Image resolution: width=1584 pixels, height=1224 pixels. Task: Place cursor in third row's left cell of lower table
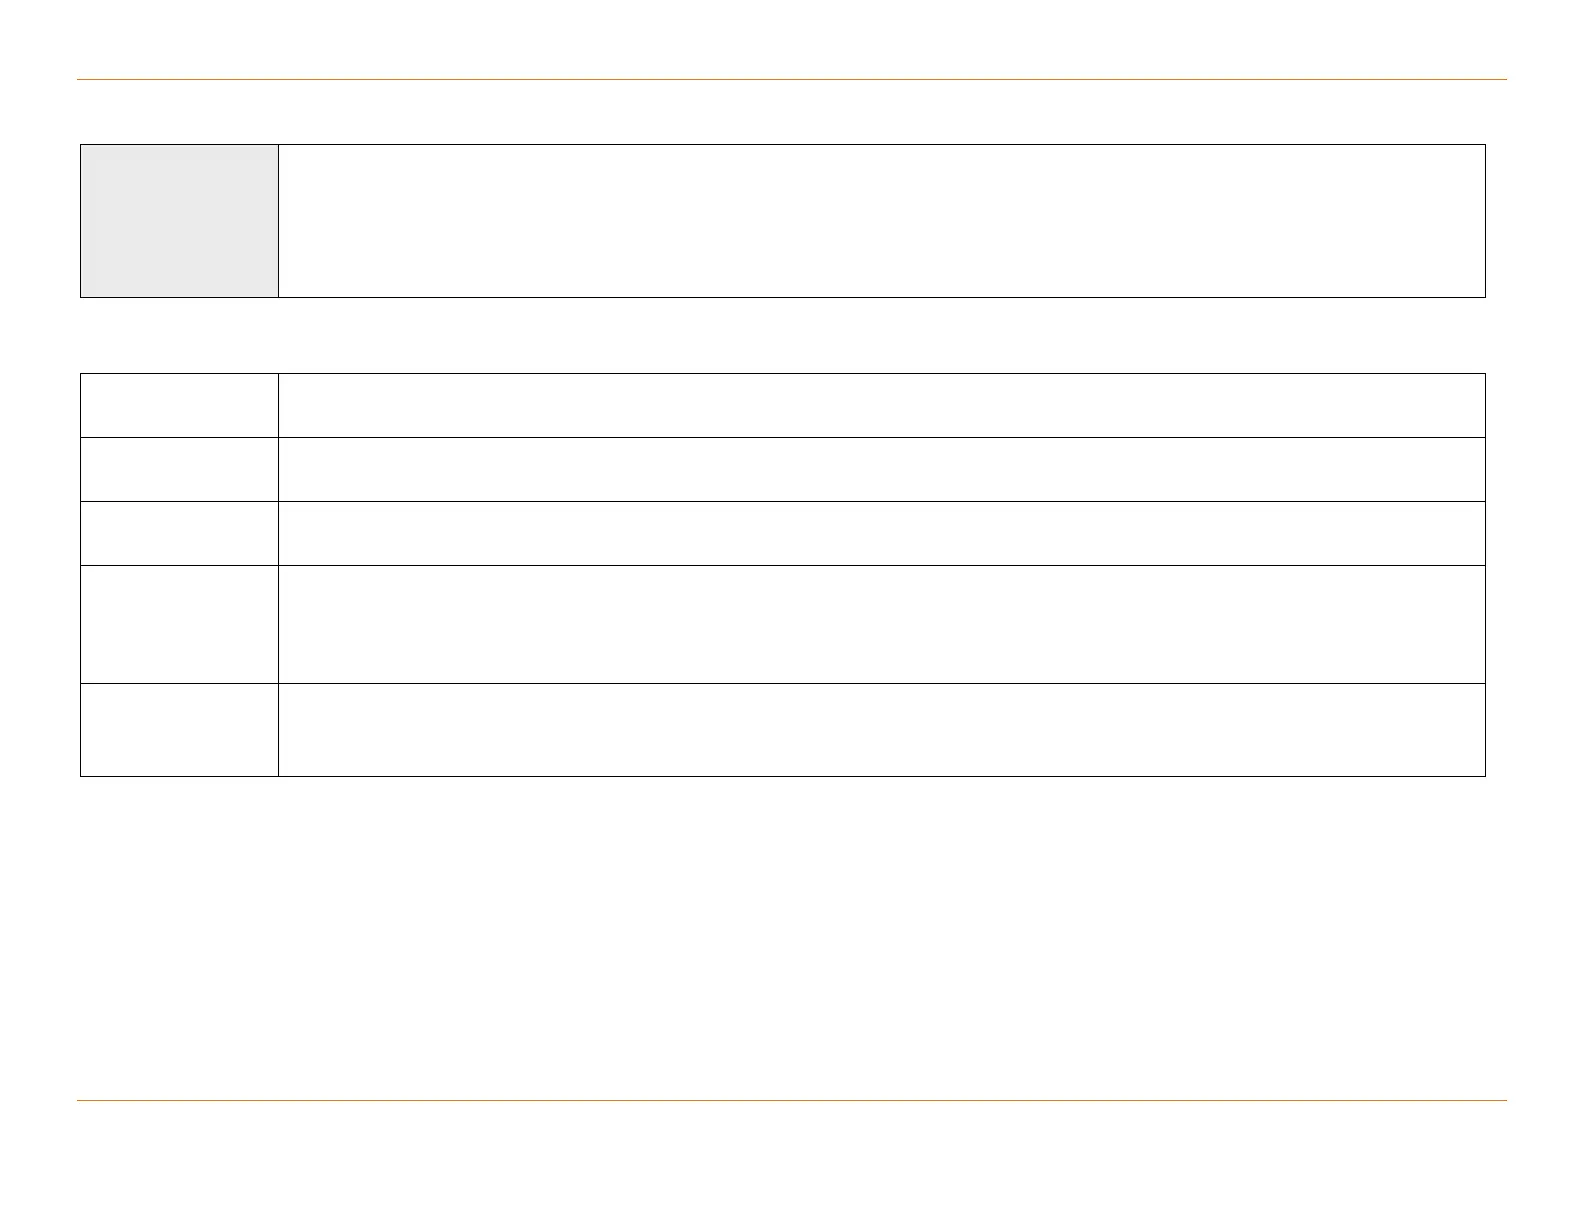click(179, 533)
